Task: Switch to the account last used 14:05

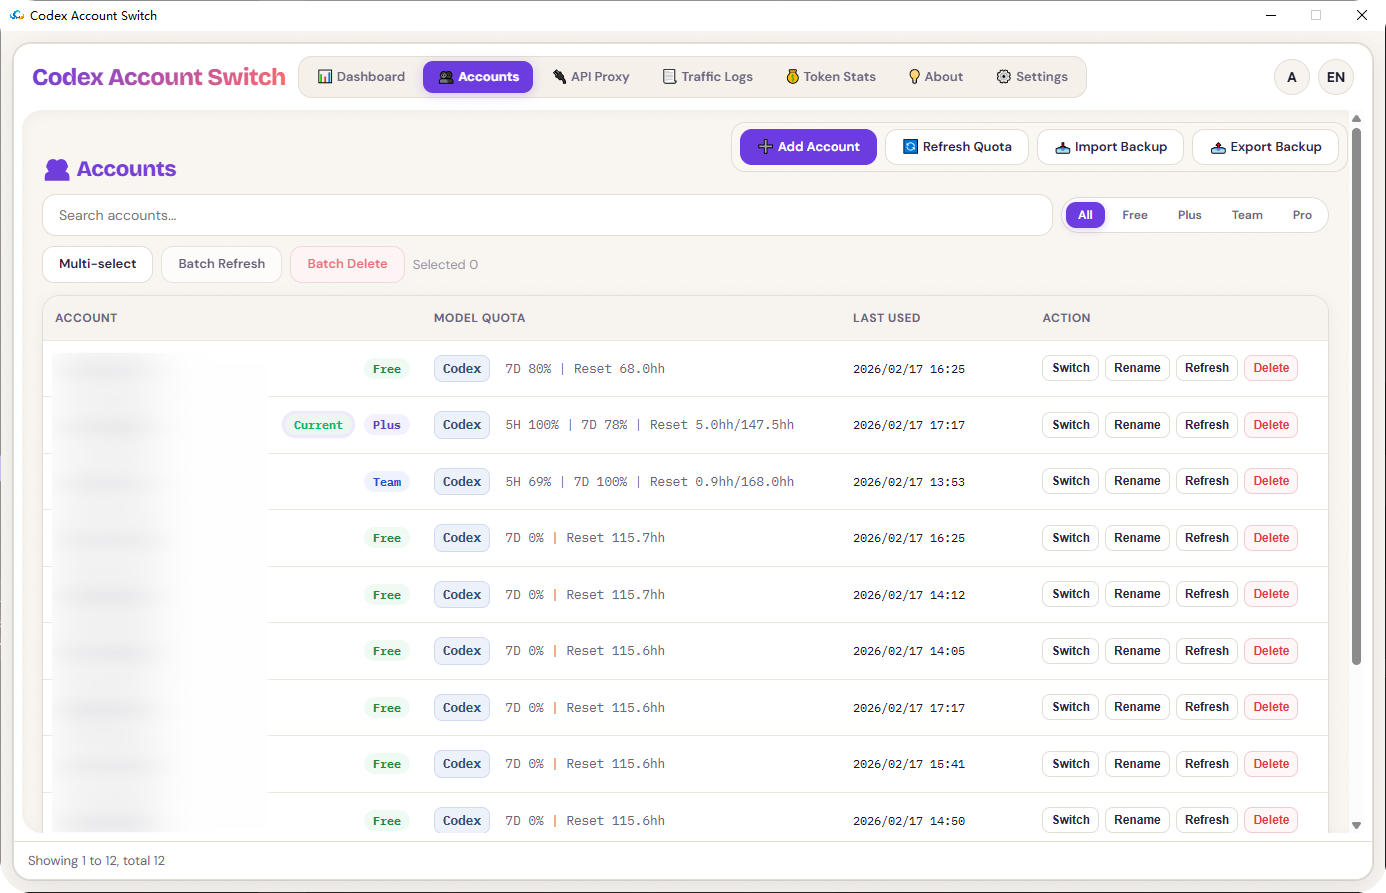Action: [1071, 651]
